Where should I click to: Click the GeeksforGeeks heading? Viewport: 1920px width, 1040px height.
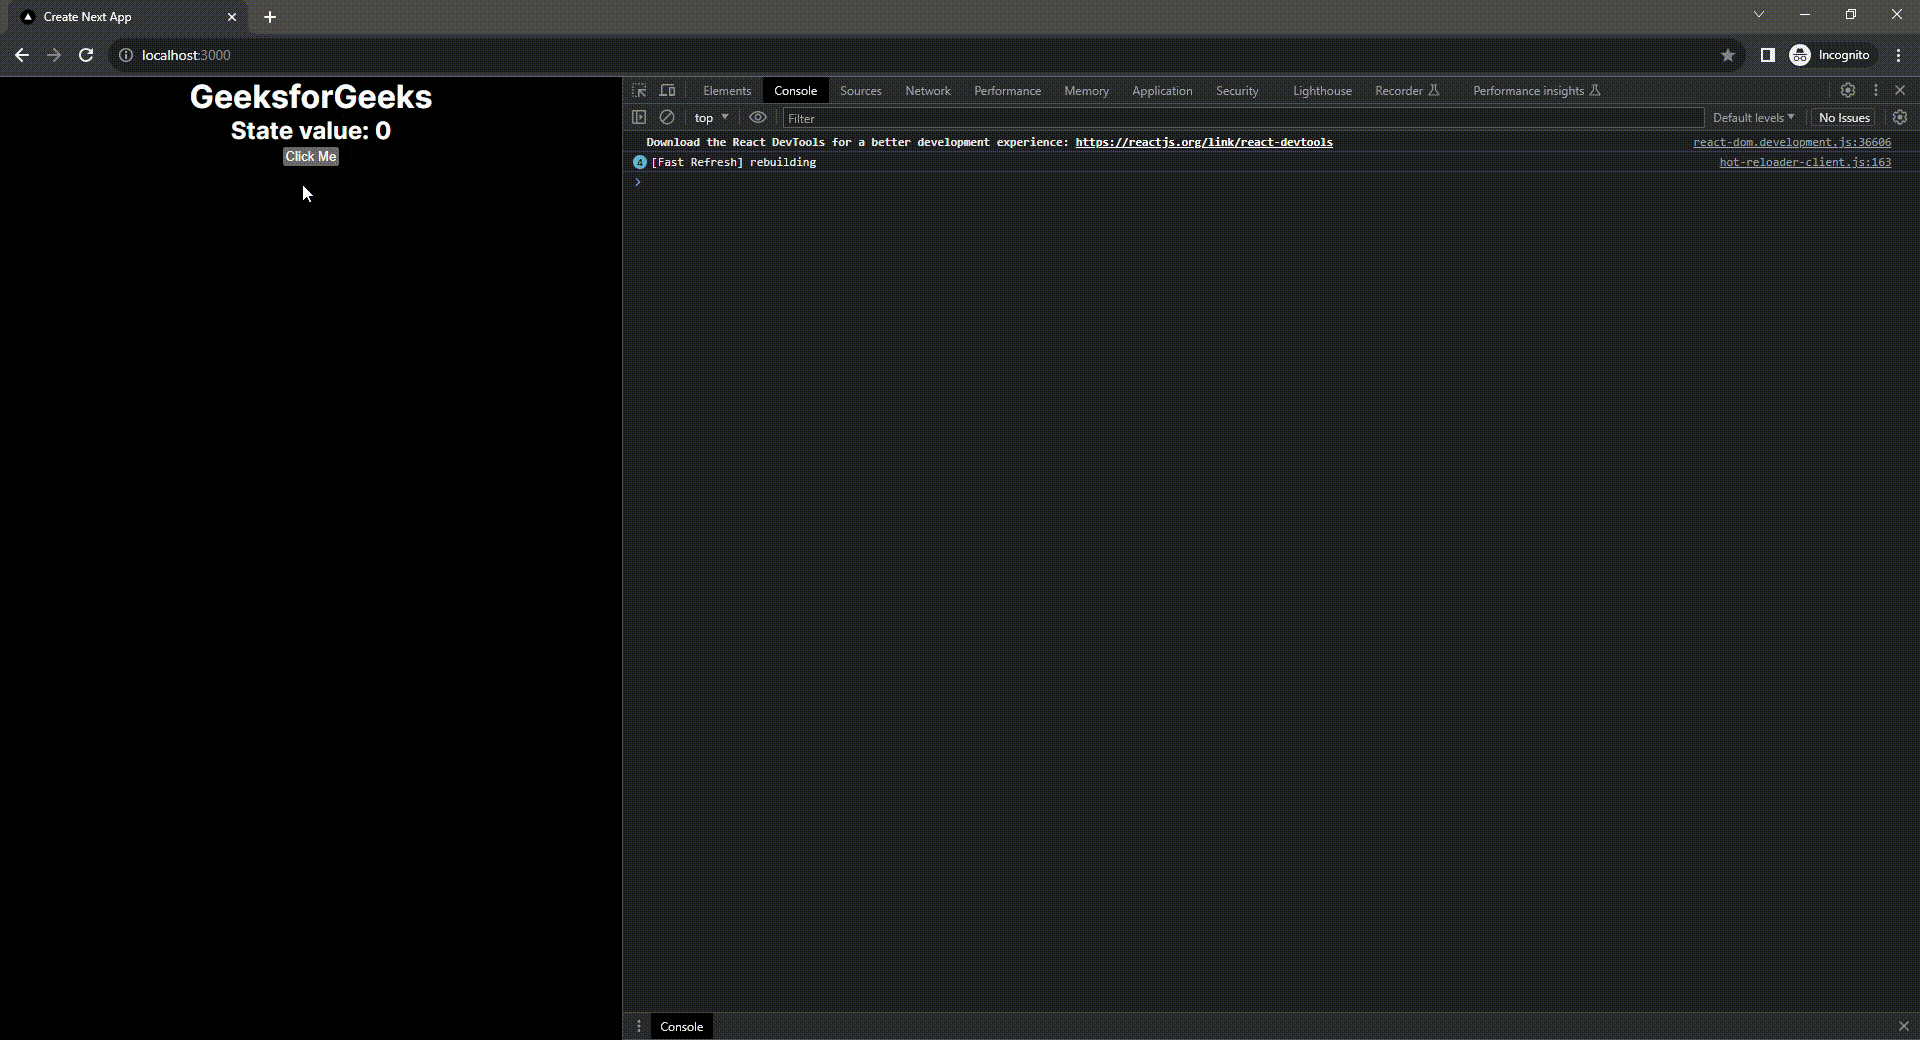click(311, 97)
